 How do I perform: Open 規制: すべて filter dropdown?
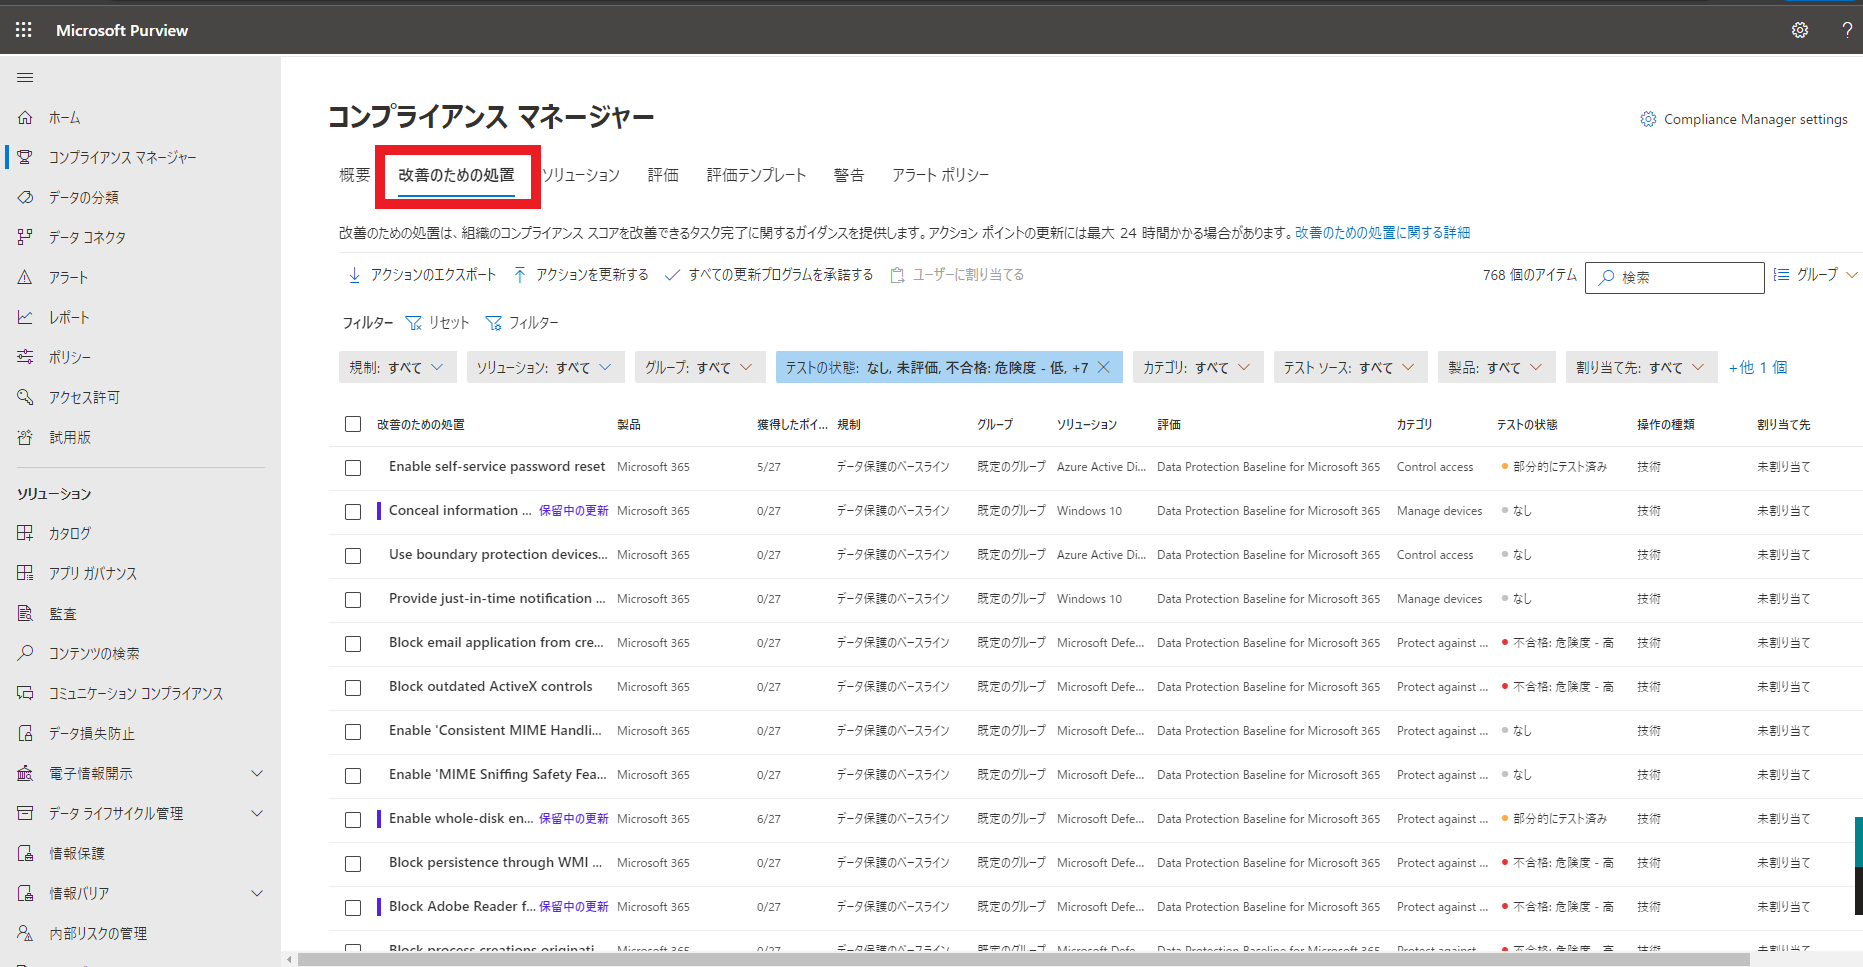pos(397,367)
